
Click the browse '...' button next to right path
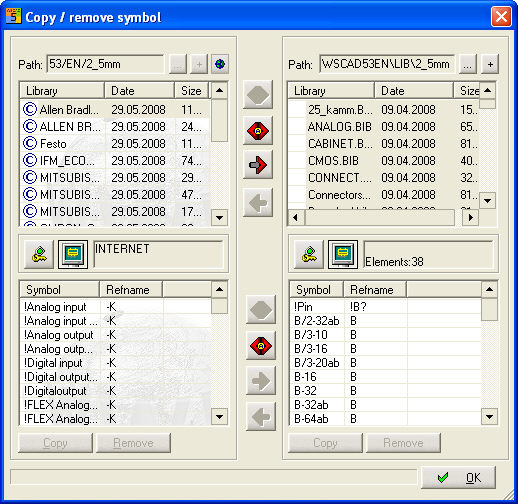[468, 64]
